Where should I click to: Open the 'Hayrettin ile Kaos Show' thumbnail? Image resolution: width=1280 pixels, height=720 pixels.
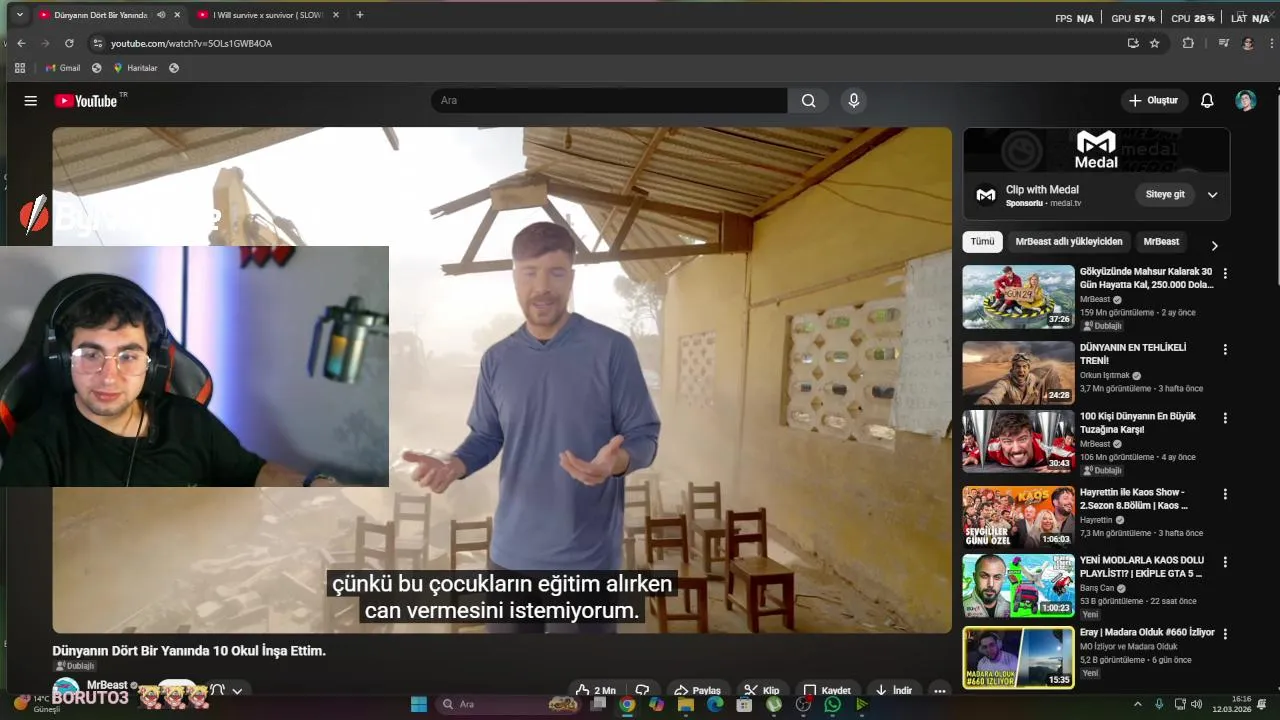tap(1018, 517)
